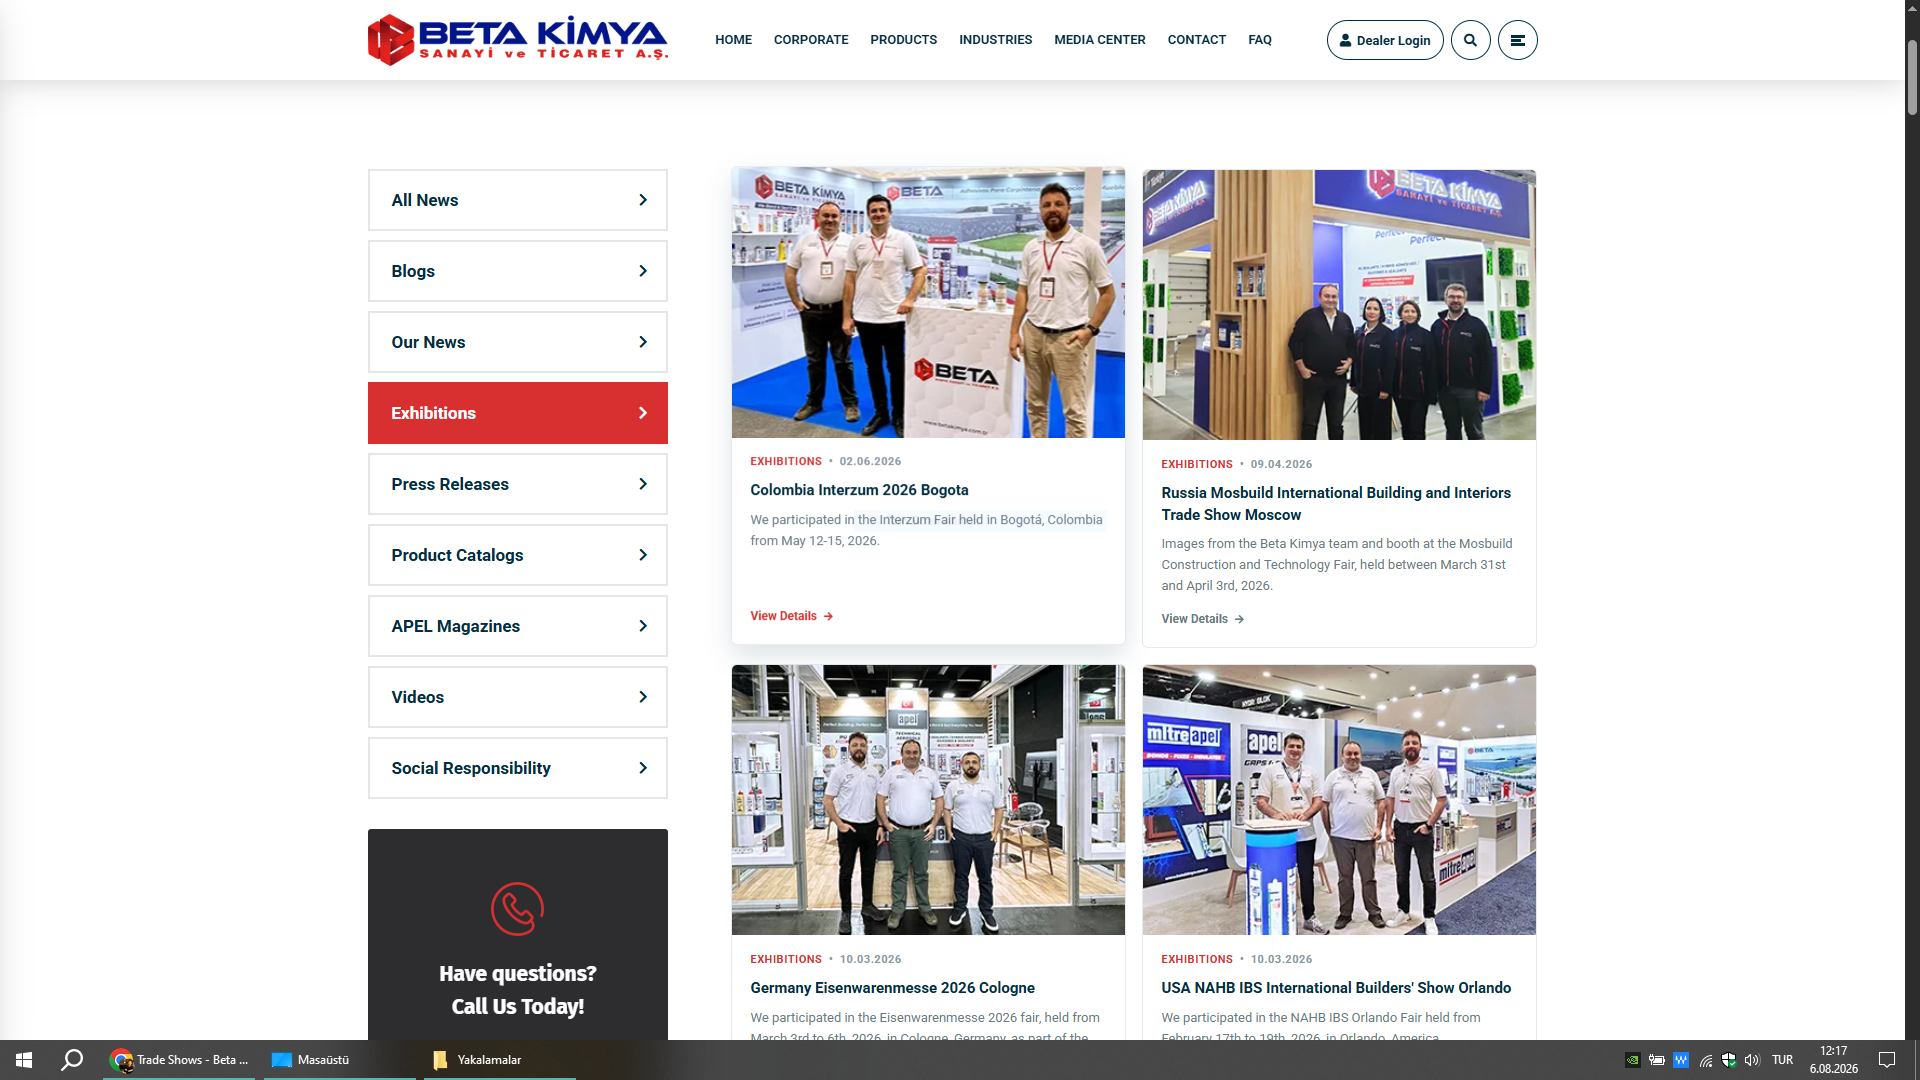Select the Videos category
The width and height of the screenshot is (1920, 1080).
click(517, 697)
